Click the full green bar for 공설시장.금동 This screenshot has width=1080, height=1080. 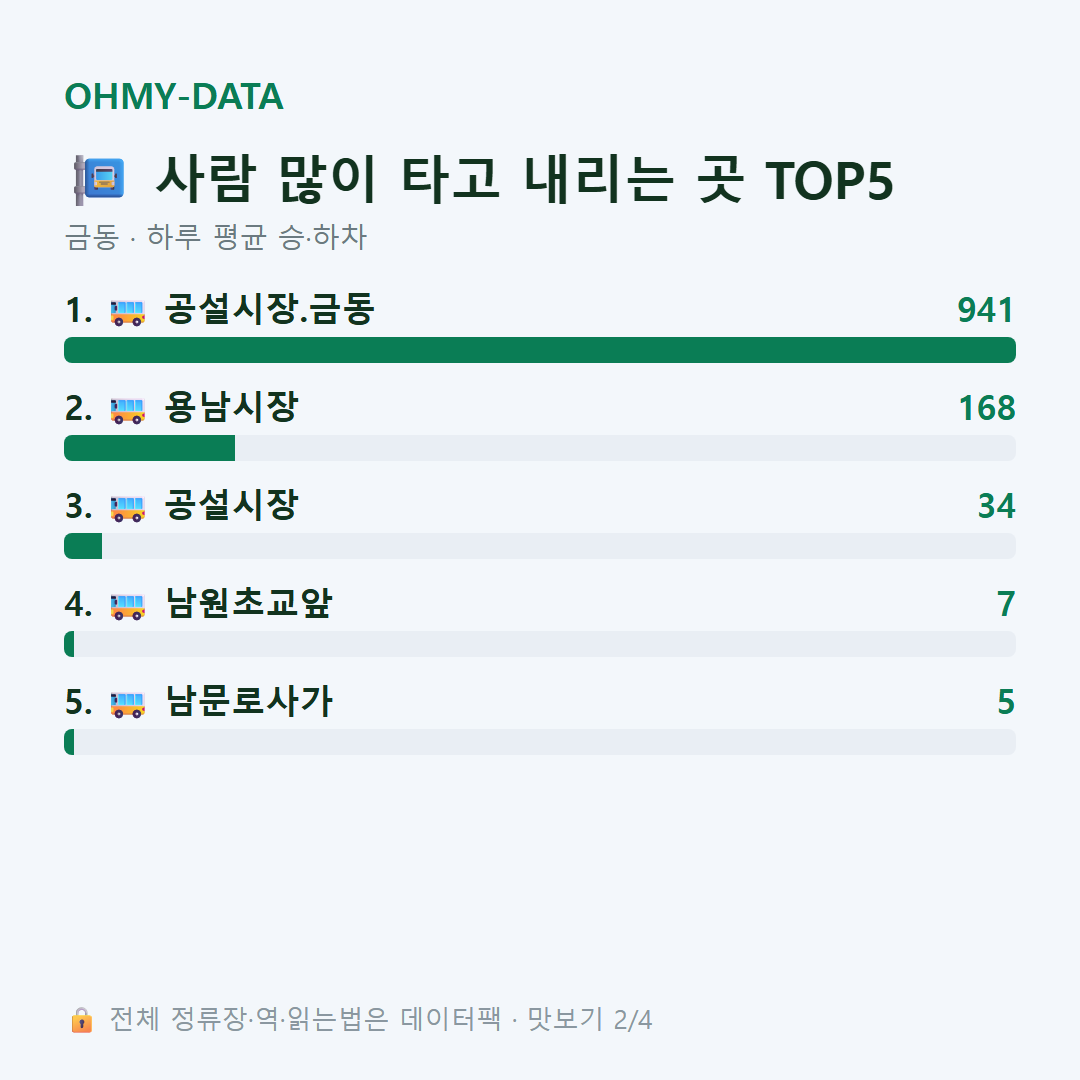coord(540,350)
